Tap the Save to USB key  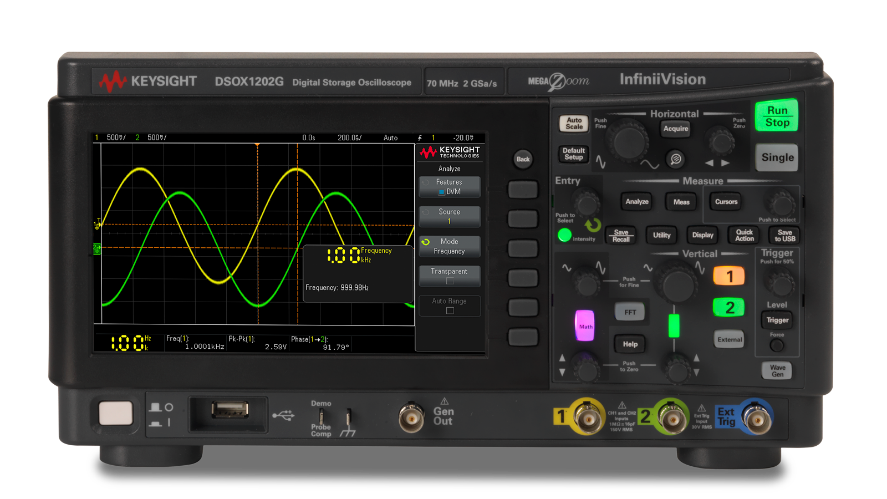coord(785,235)
